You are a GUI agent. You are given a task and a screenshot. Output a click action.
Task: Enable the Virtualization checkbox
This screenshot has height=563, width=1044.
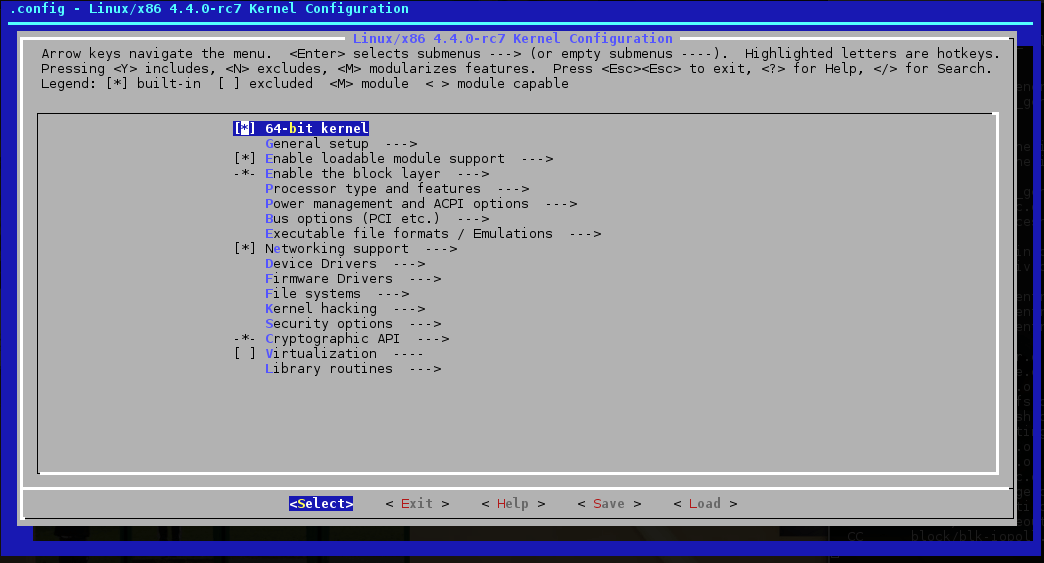click(x=244, y=353)
